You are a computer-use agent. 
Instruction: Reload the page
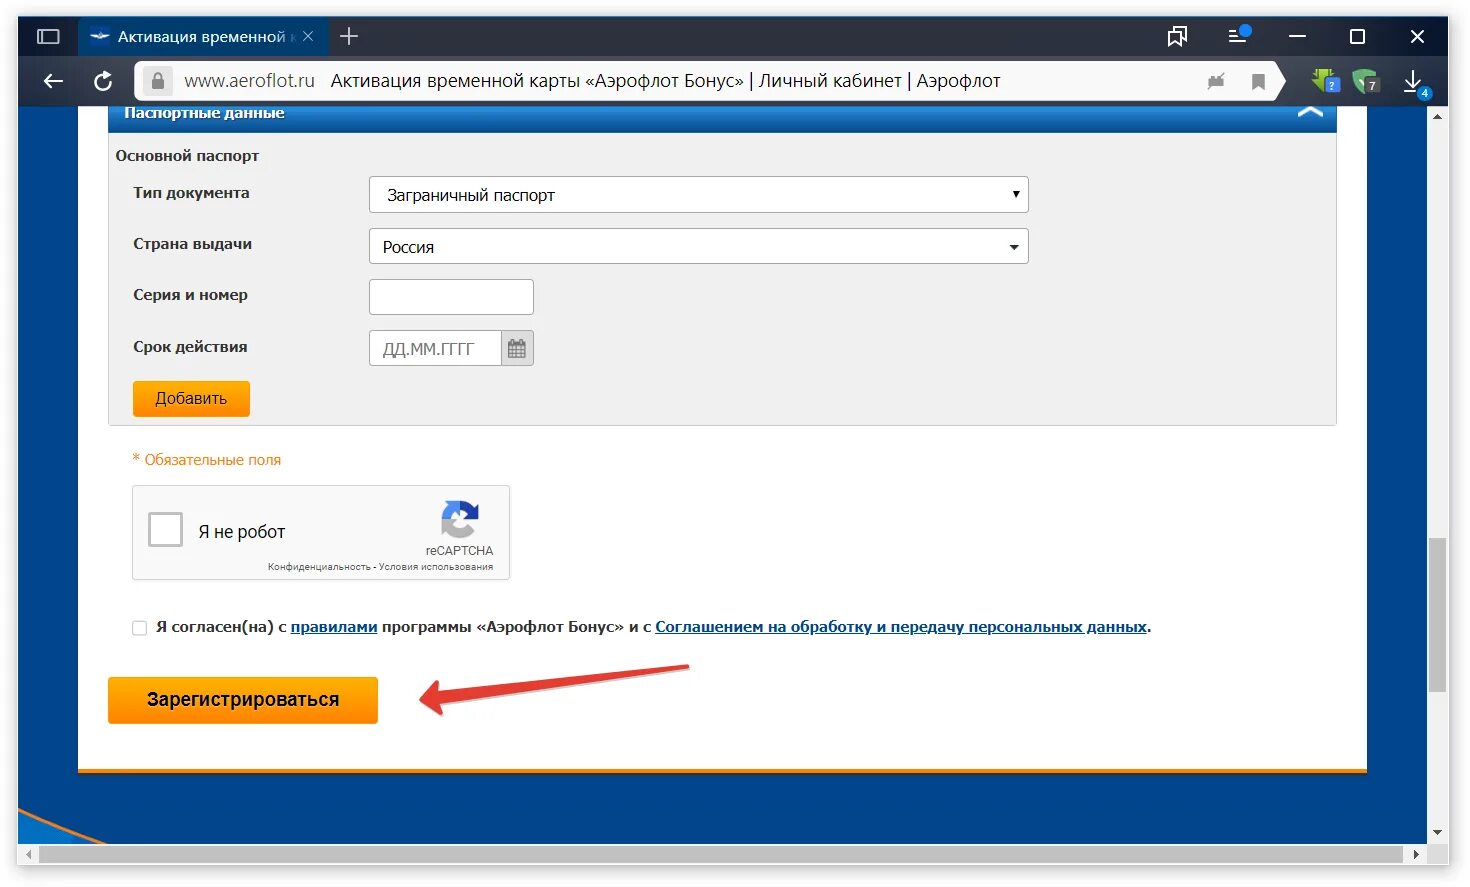[x=103, y=81]
